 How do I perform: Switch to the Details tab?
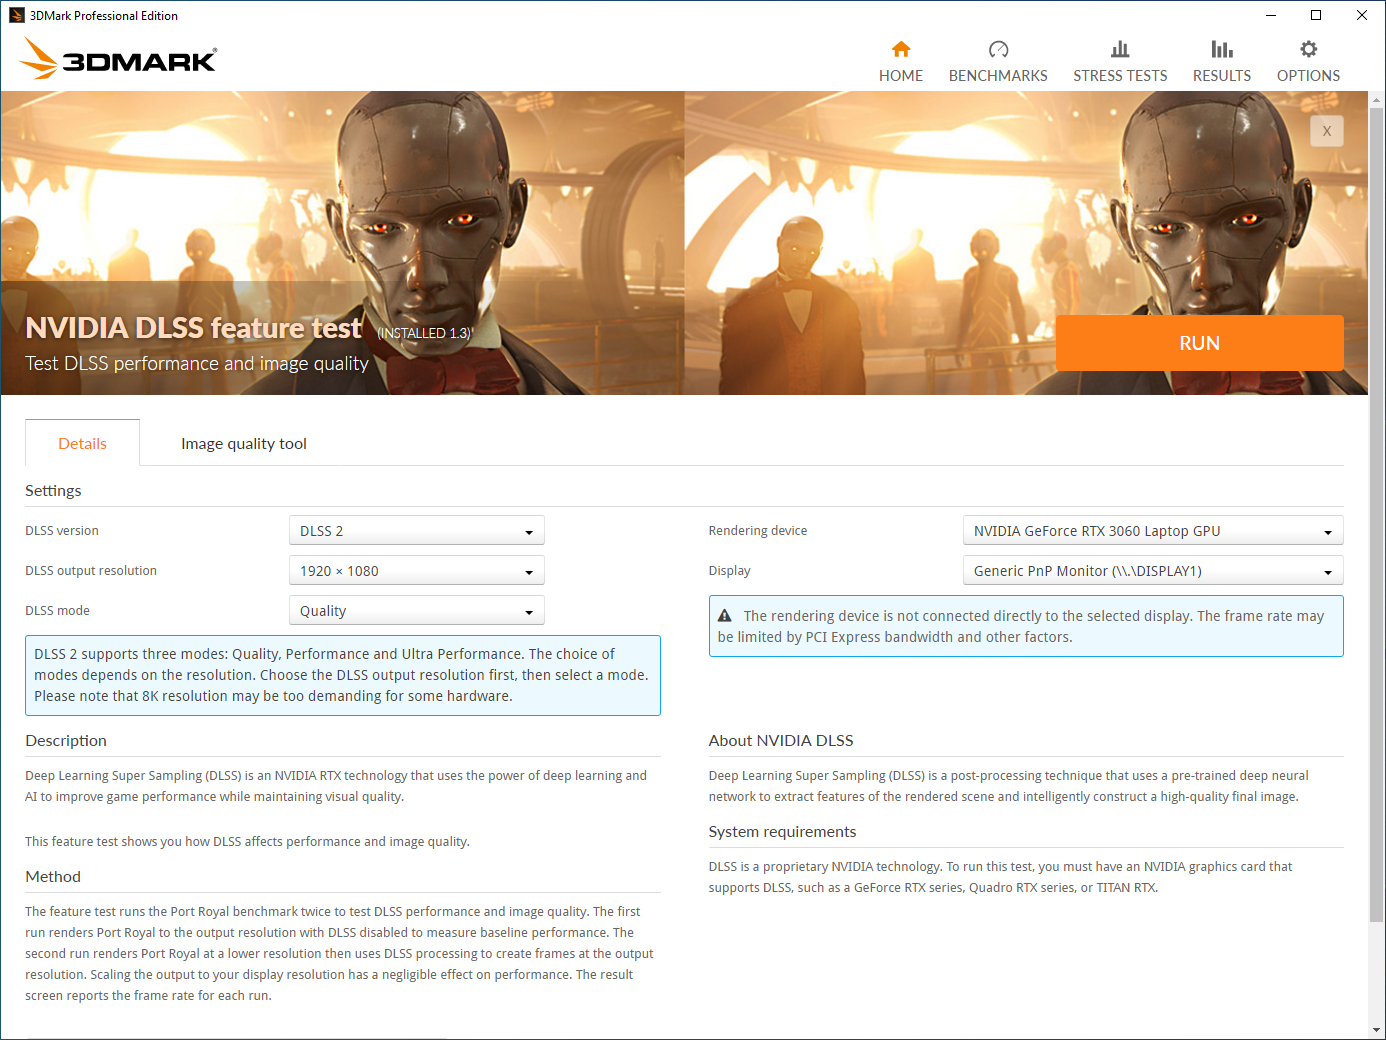click(x=82, y=443)
